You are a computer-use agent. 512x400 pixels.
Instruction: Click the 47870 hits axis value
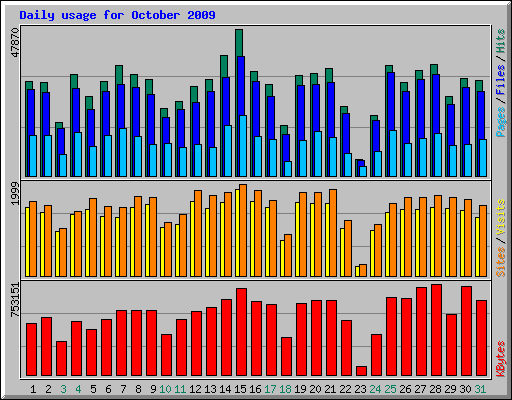pyautogui.click(x=15, y=43)
